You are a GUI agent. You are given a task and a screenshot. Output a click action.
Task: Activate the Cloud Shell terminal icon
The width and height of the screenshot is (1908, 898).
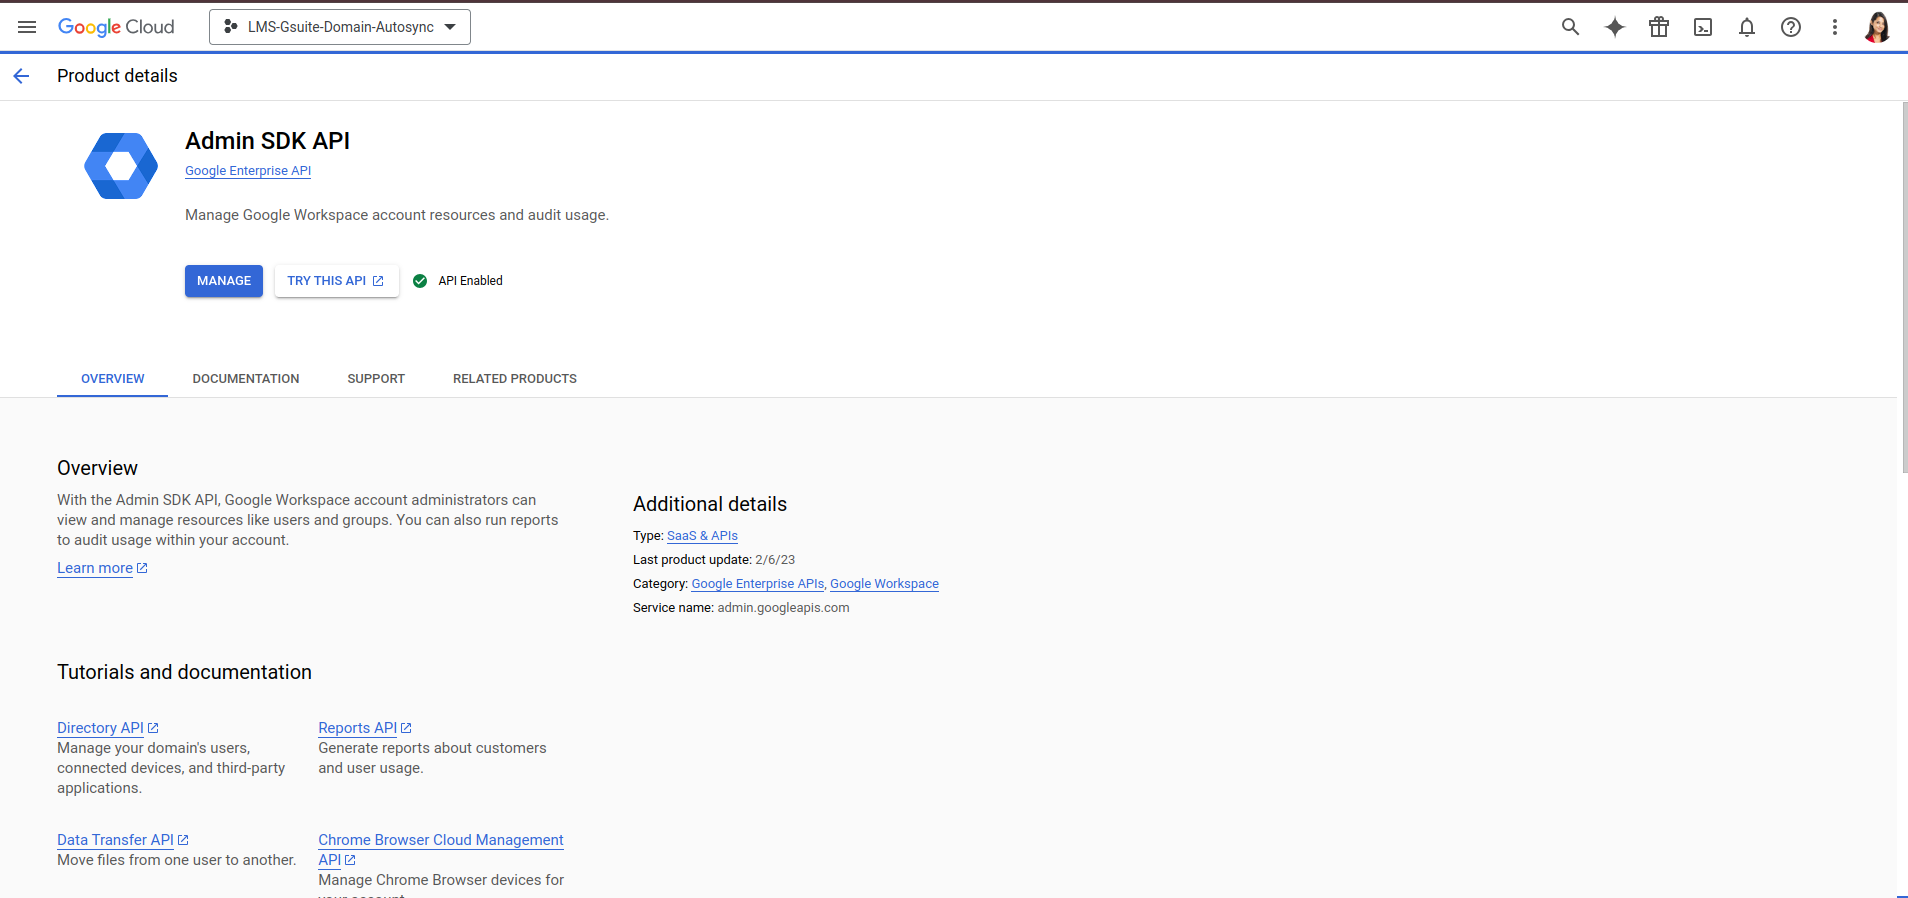point(1703,27)
